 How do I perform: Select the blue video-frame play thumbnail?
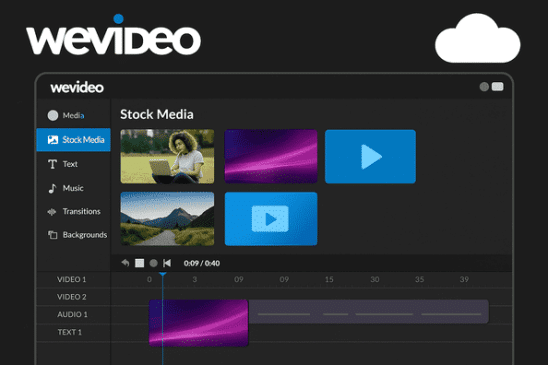pyautogui.click(x=271, y=219)
